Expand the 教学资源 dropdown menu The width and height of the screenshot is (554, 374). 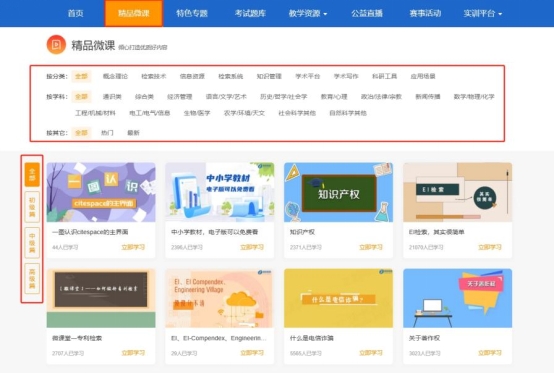click(x=308, y=13)
